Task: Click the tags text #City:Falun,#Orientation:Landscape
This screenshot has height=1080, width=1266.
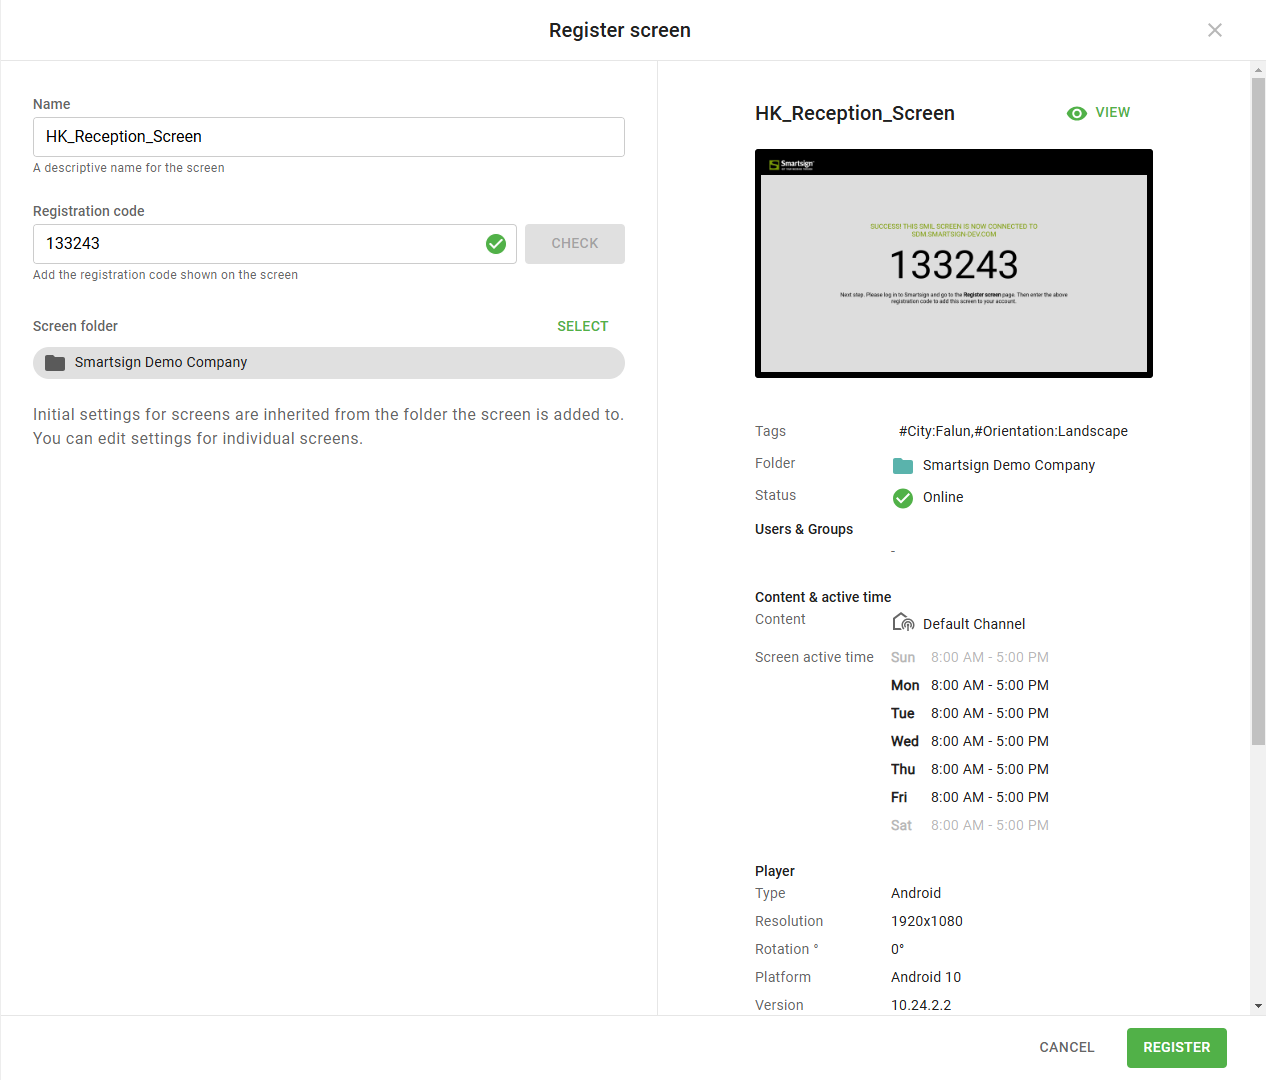Action: pyautogui.click(x=1013, y=431)
